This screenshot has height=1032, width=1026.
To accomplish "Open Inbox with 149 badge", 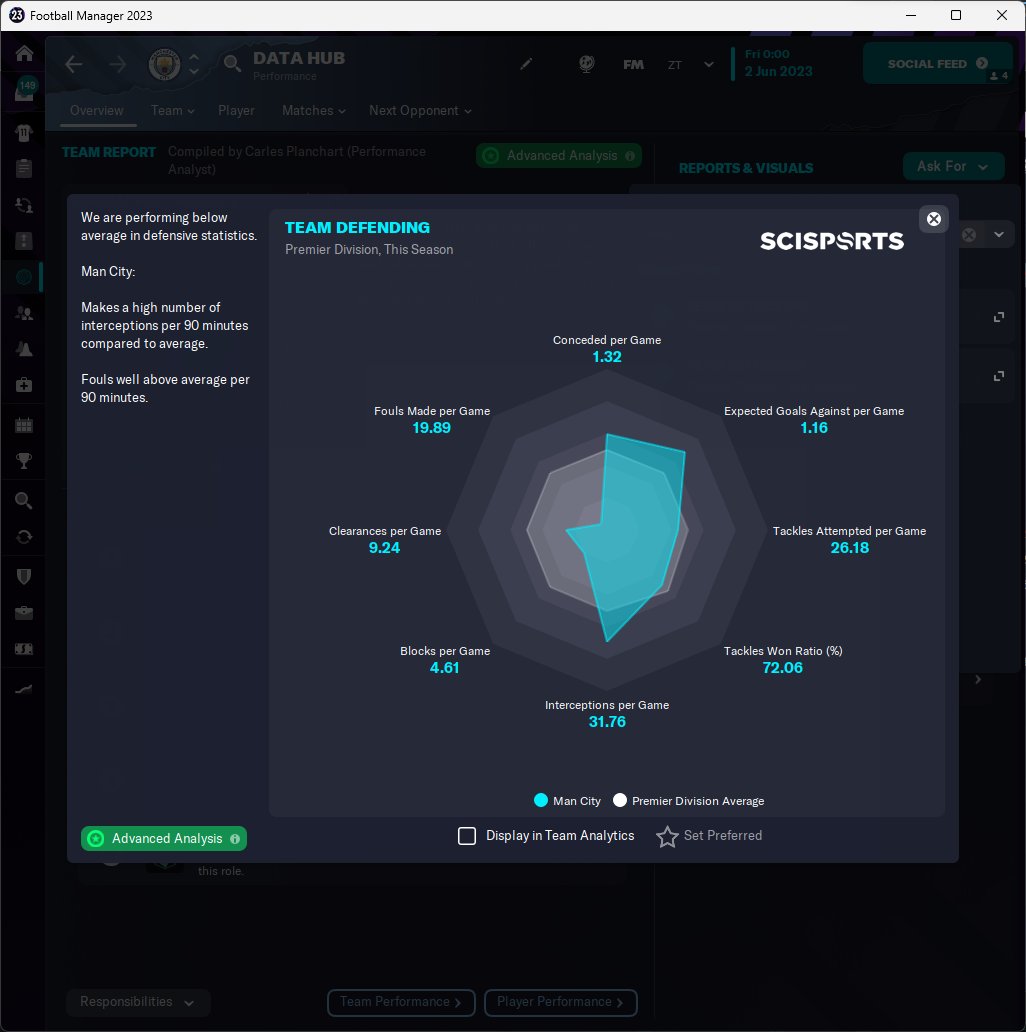I will click(x=24, y=91).
